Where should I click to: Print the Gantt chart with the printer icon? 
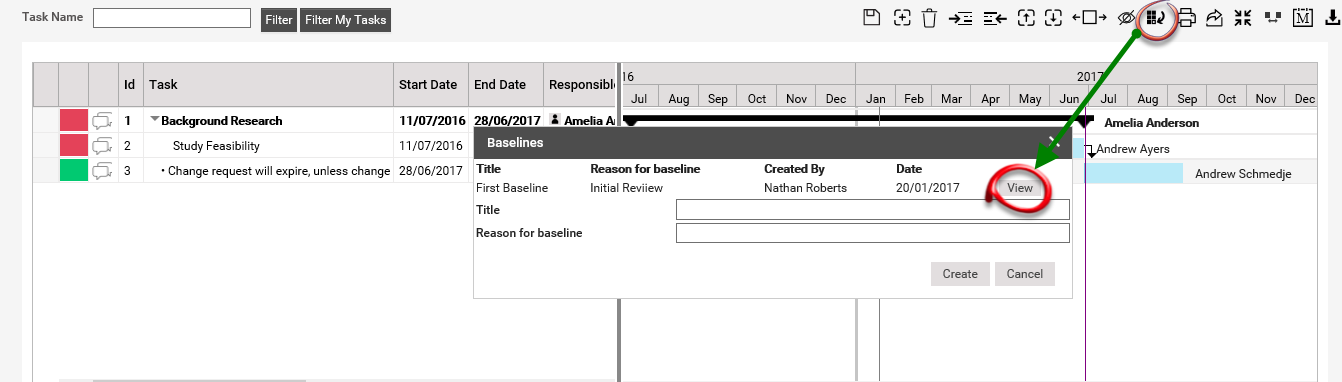coord(1187,17)
